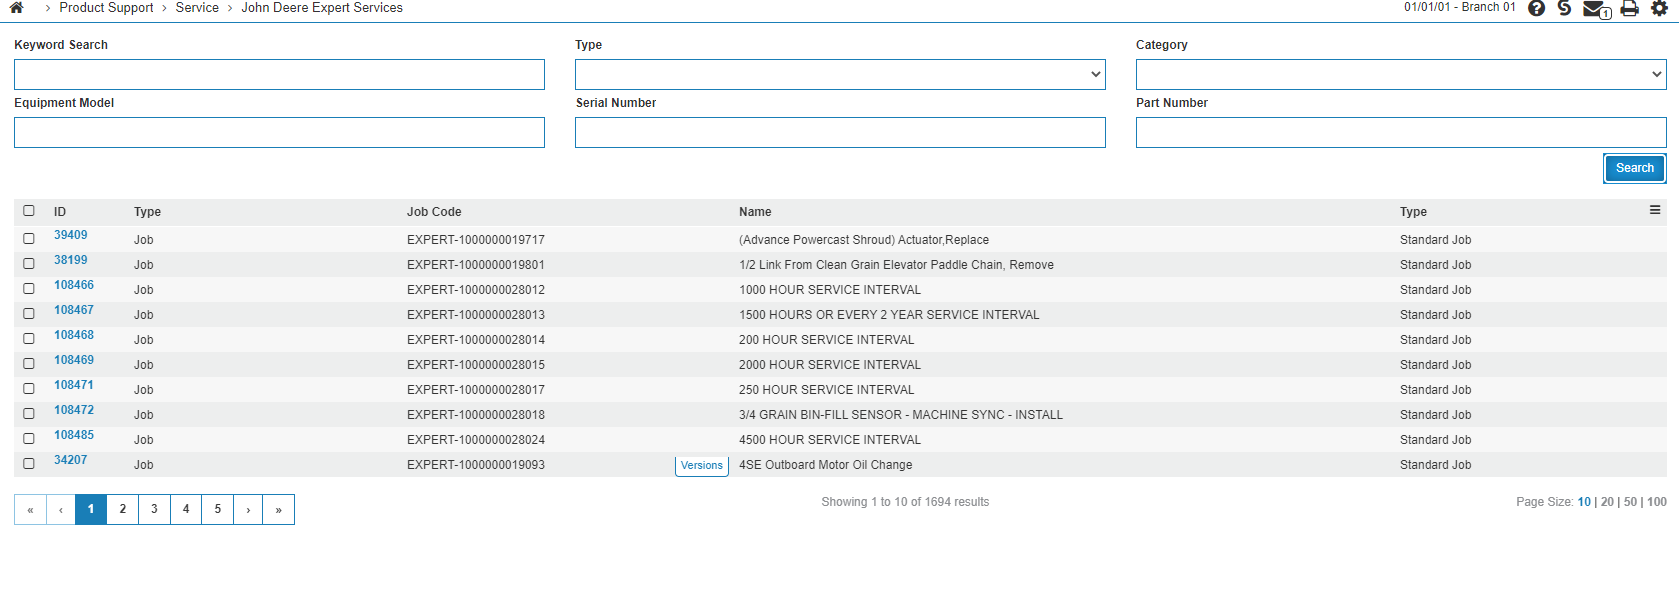Go to results page 3
Viewport: 1679px width, 592px height.
(x=154, y=509)
